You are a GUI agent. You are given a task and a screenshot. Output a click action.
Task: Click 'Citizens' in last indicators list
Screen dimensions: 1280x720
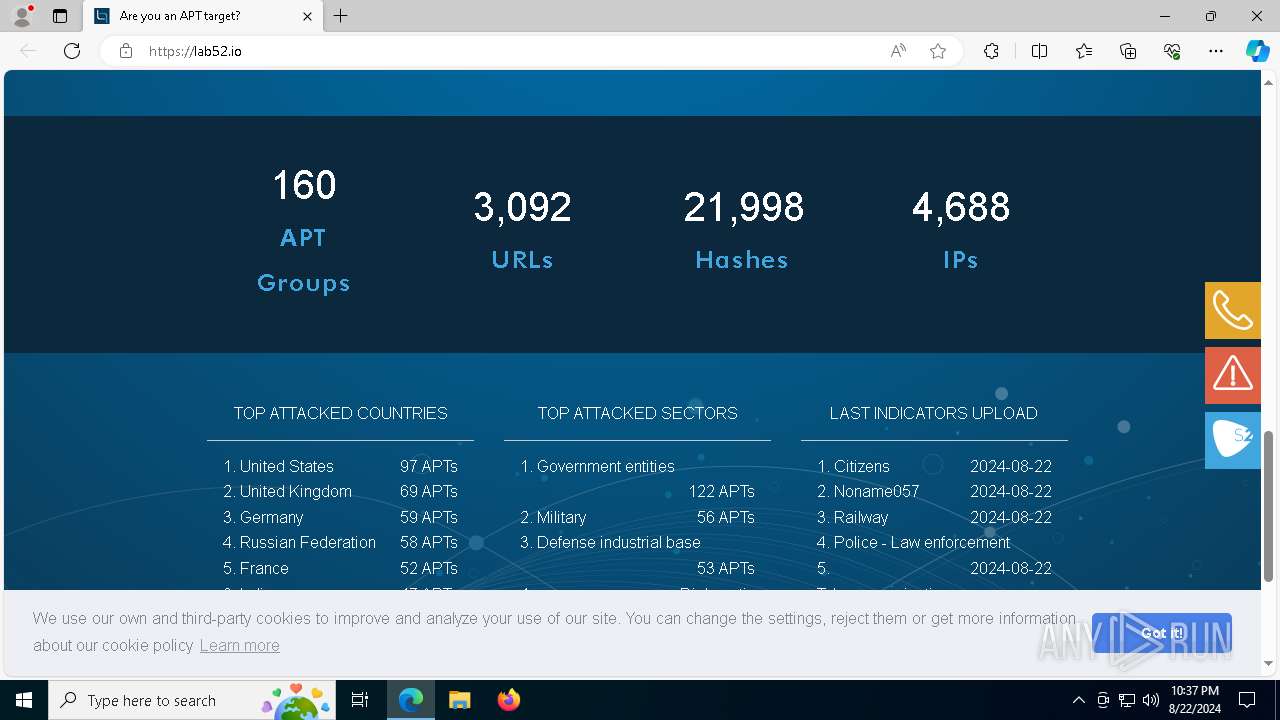(861, 466)
